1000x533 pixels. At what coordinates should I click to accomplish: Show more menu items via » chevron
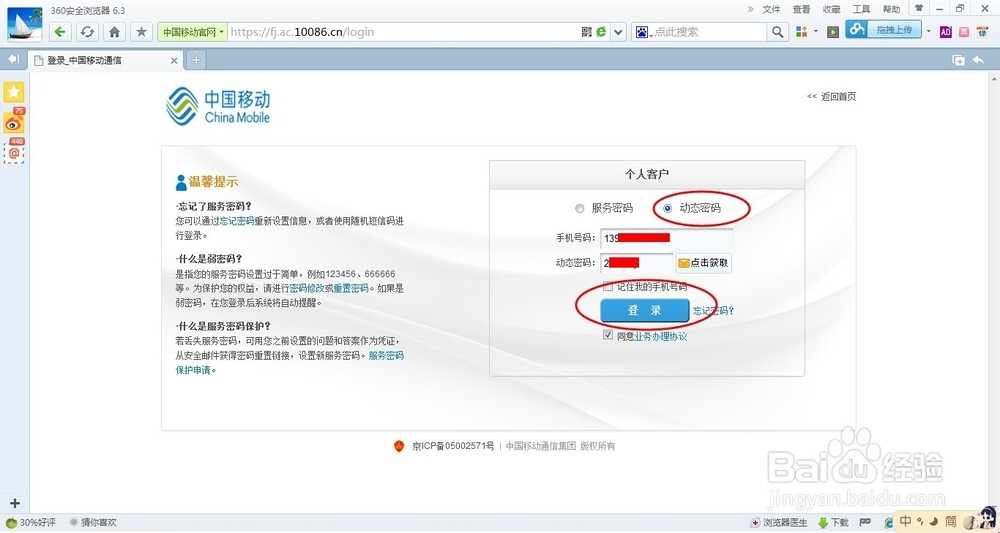click(x=751, y=9)
